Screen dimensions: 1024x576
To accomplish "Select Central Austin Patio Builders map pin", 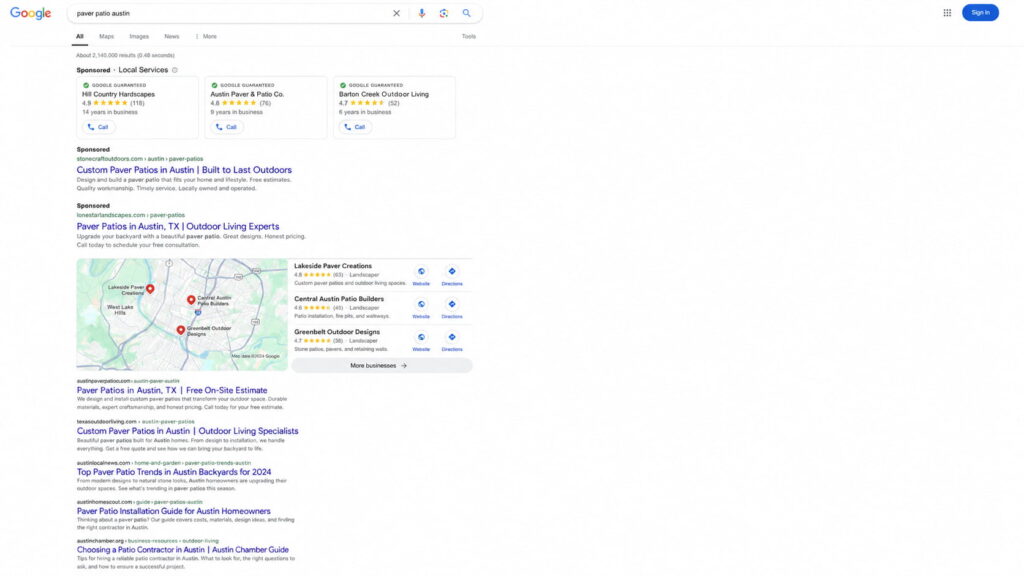I will pyautogui.click(x=191, y=300).
